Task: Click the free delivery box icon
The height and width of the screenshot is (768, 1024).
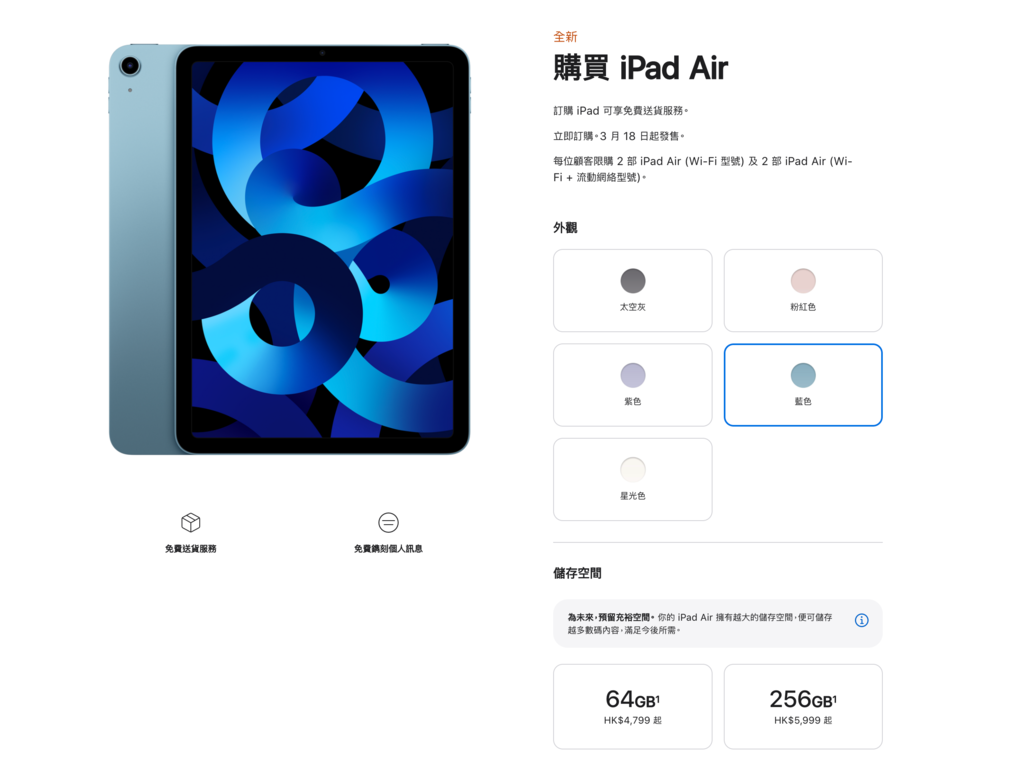Action: 191,522
